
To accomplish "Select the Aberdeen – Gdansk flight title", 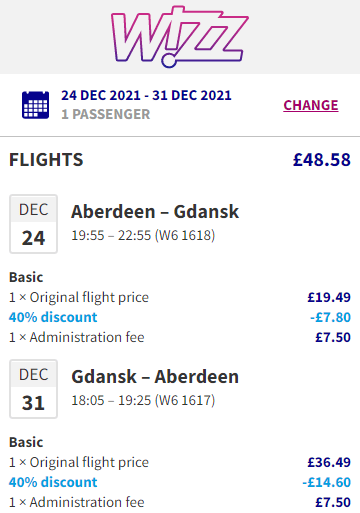I will 155,212.
